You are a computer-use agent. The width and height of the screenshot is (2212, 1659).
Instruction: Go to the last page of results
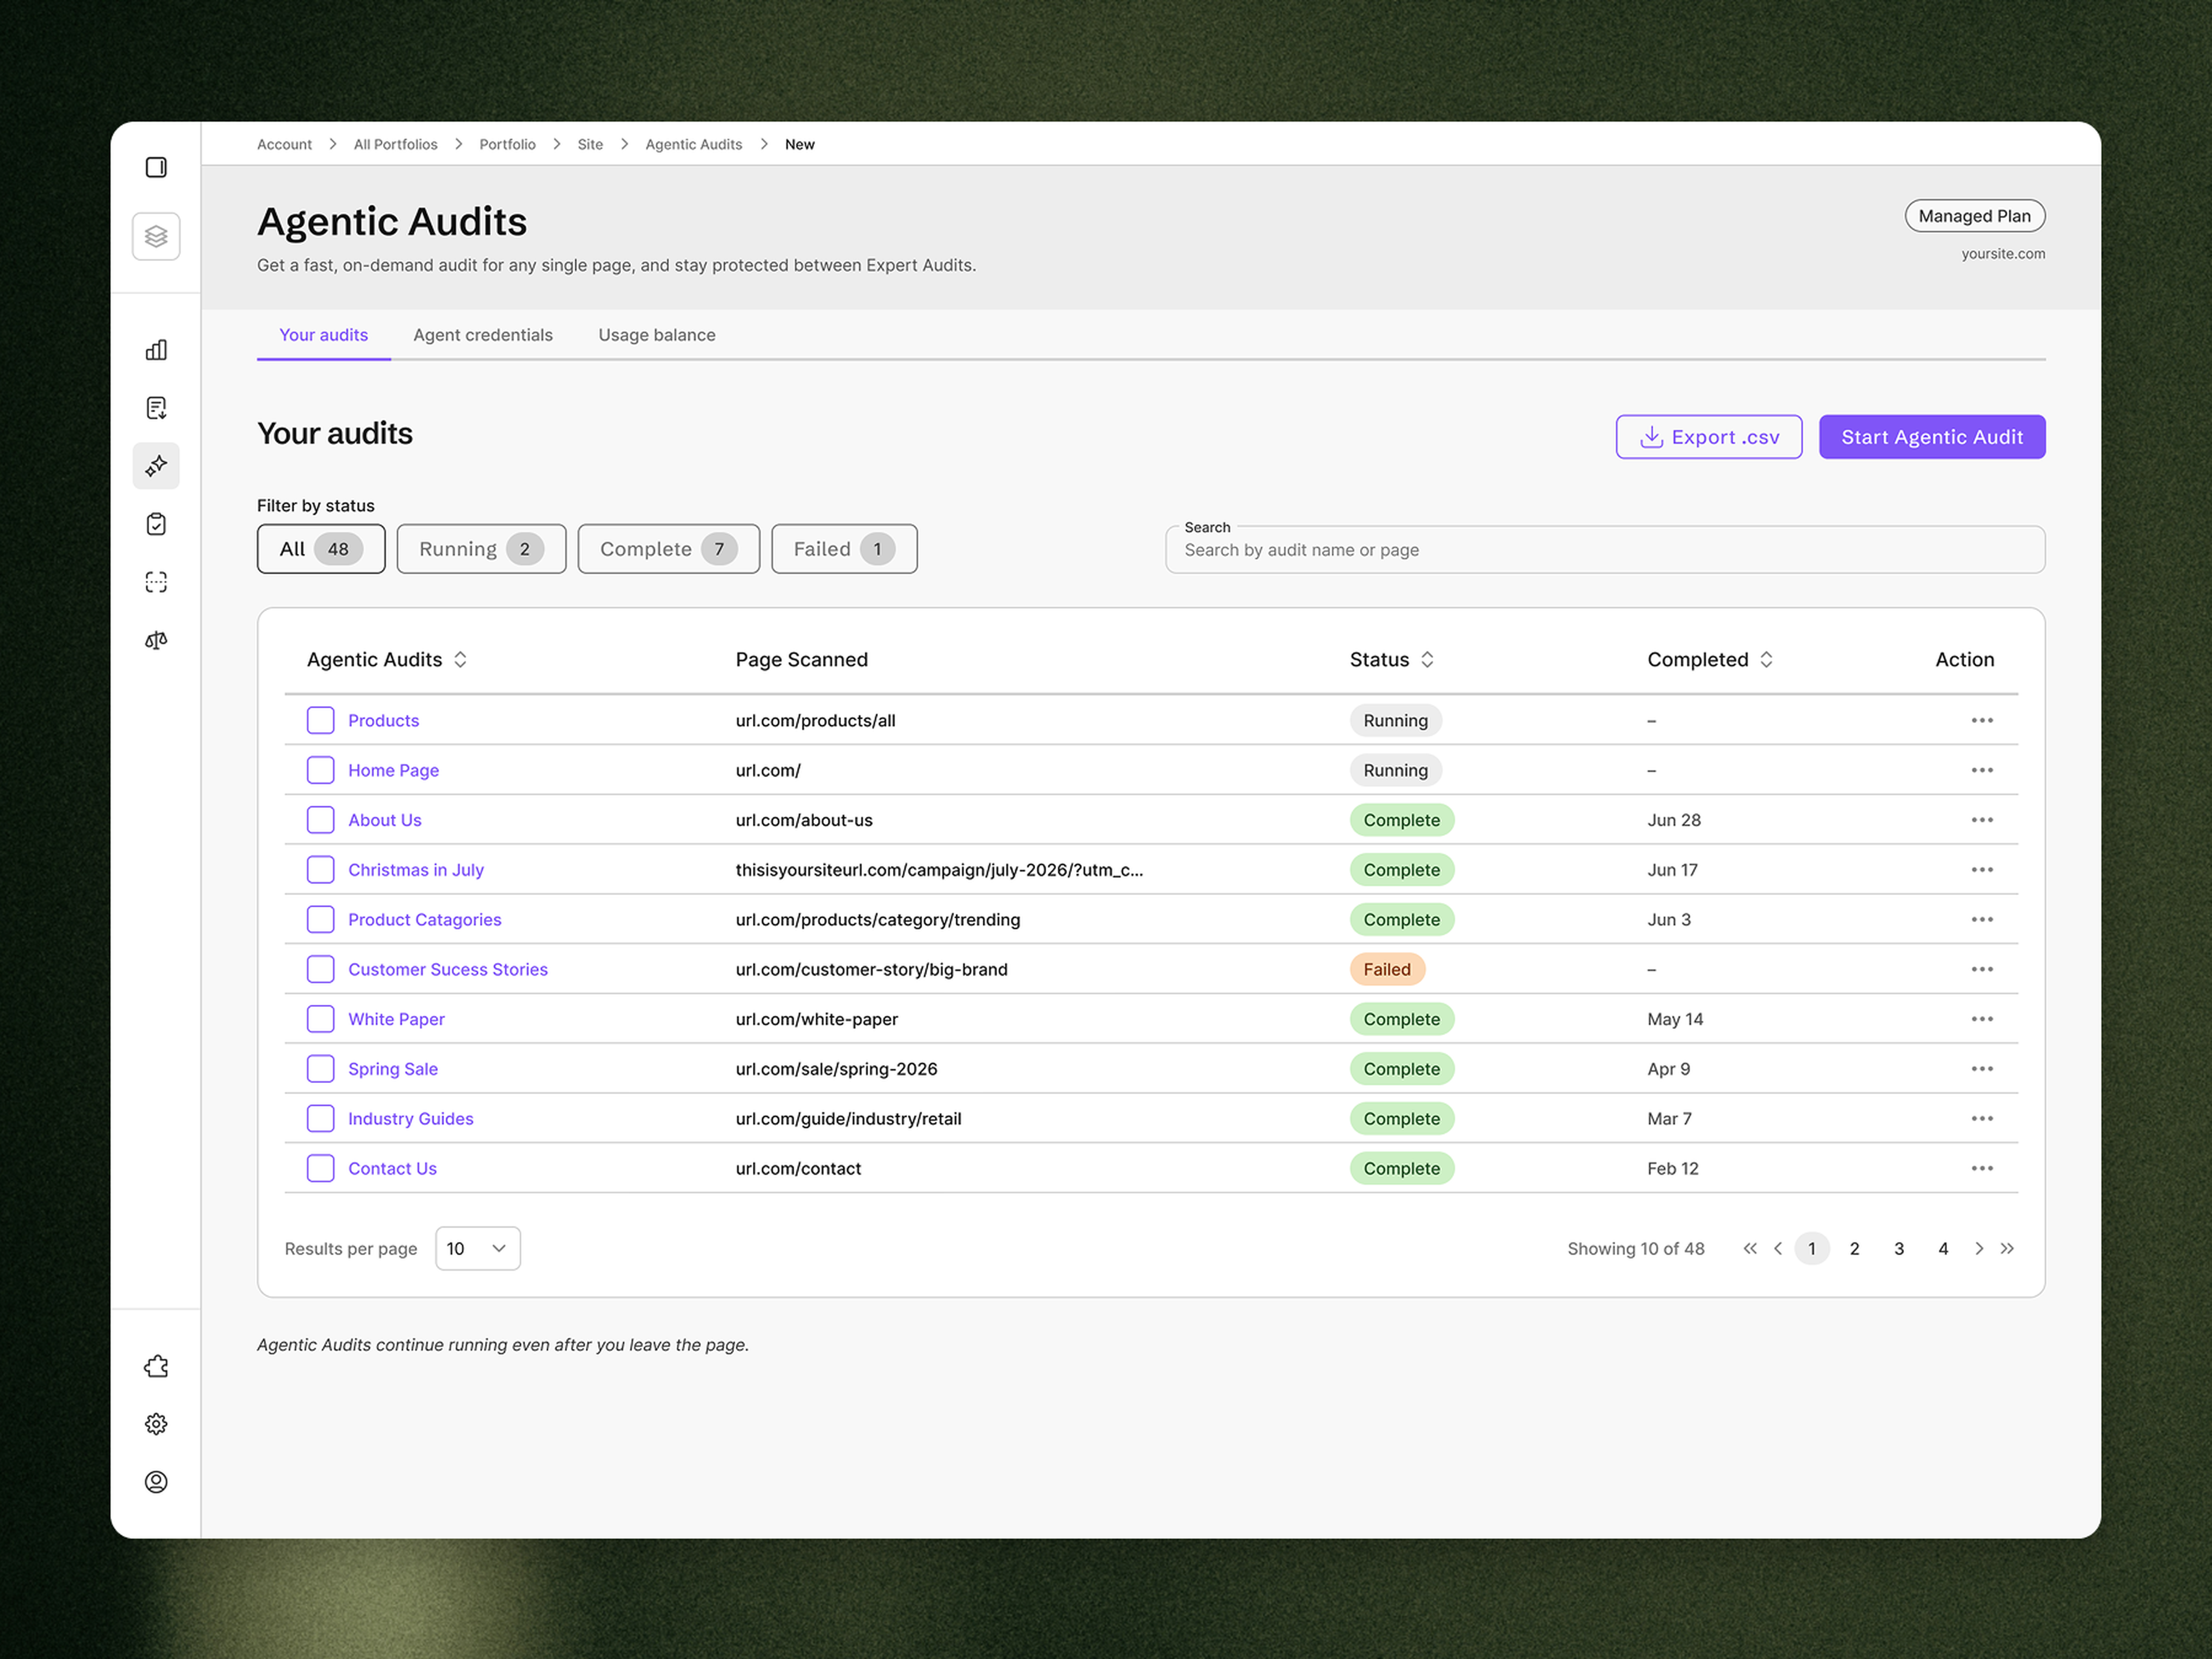(2007, 1248)
